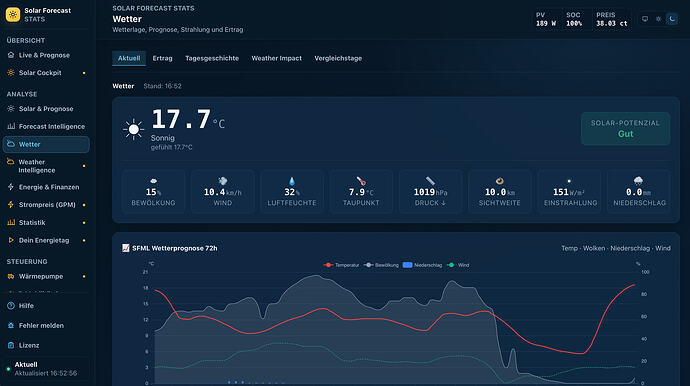The width and height of the screenshot is (690, 386).
Task: Click the 'Stand: 16:52' timestamp text
Action: [162, 86]
